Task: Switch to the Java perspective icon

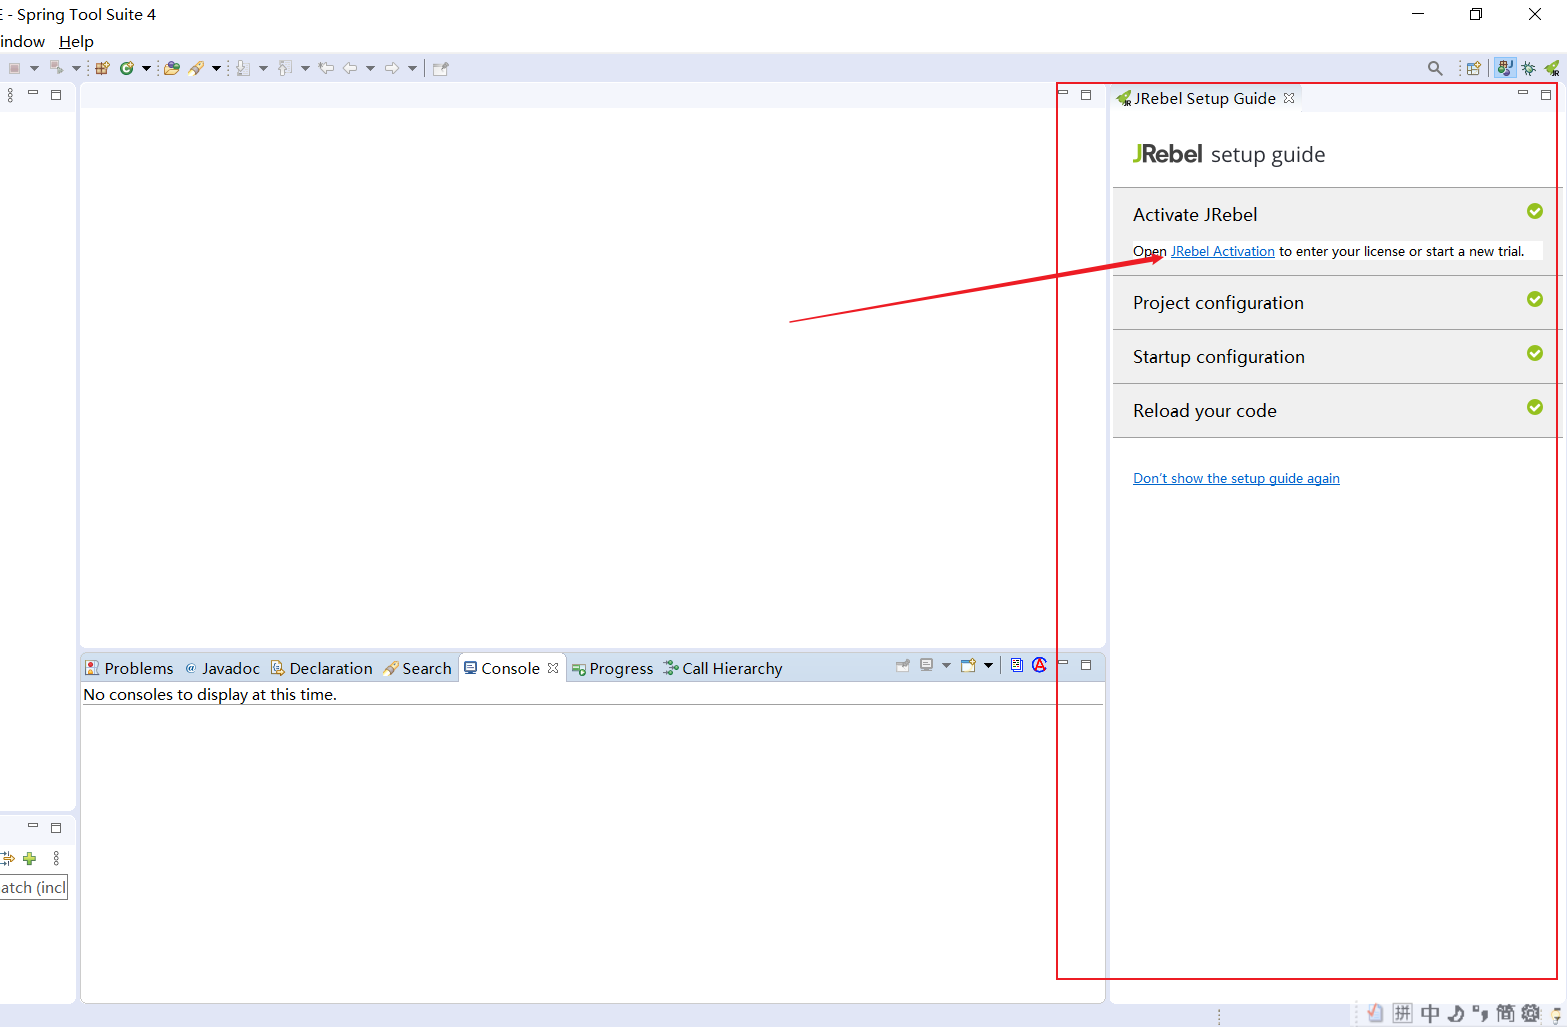Action: click(1505, 68)
